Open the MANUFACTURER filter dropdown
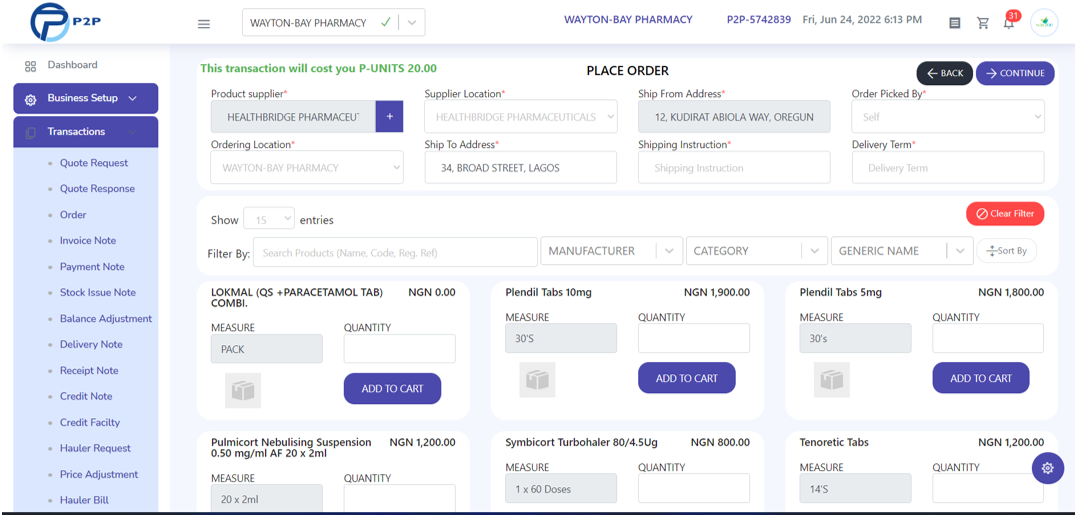1085x518 pixels. [x=611, y=251]
